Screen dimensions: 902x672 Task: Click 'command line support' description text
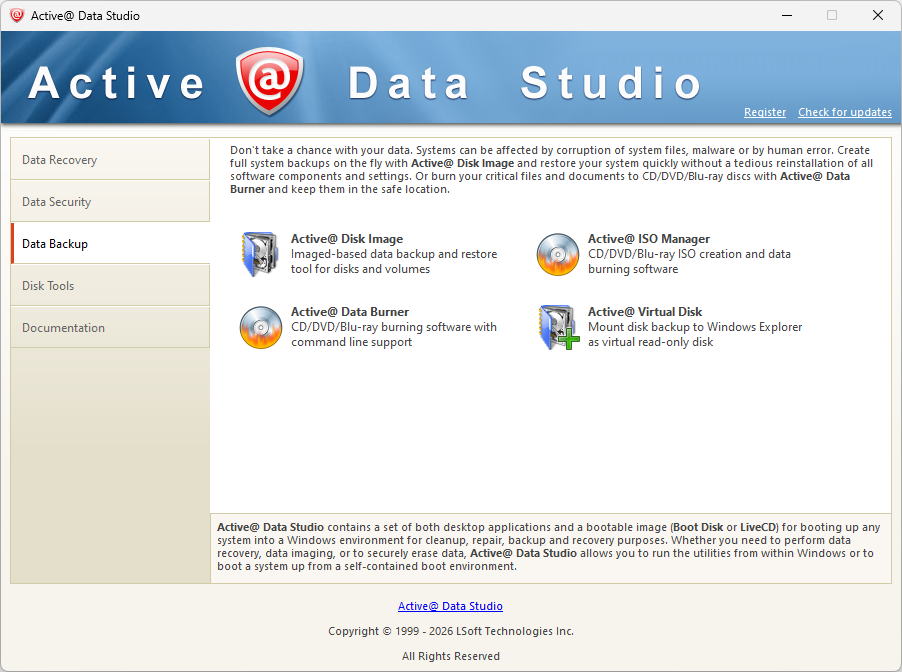pyautogui.click(x=351, y=342)
